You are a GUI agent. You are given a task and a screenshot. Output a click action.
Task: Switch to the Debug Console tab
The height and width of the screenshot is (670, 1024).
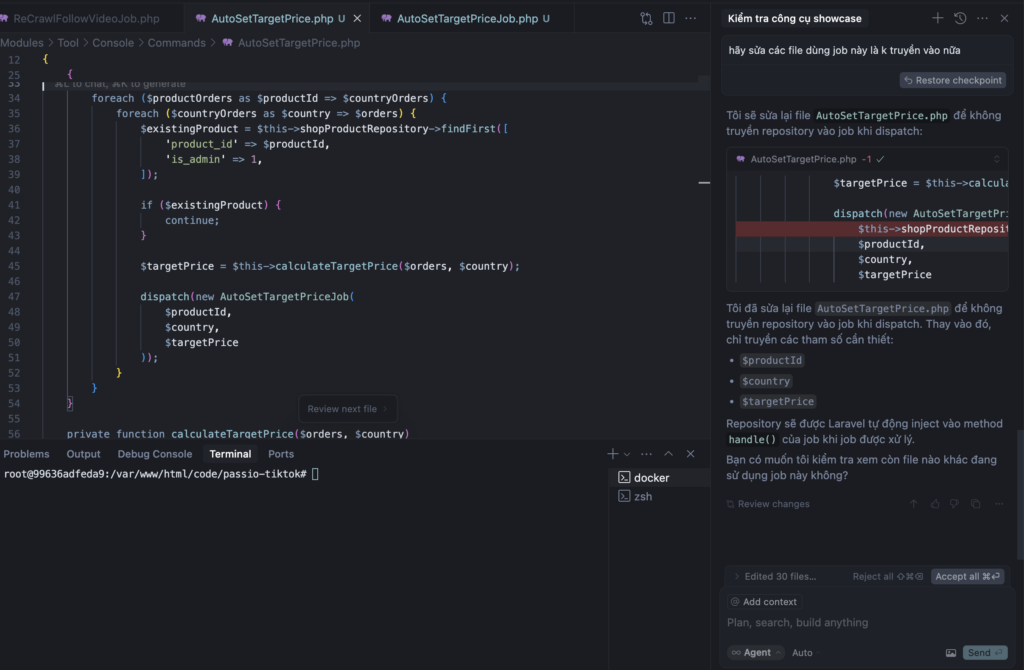[155, 454]
